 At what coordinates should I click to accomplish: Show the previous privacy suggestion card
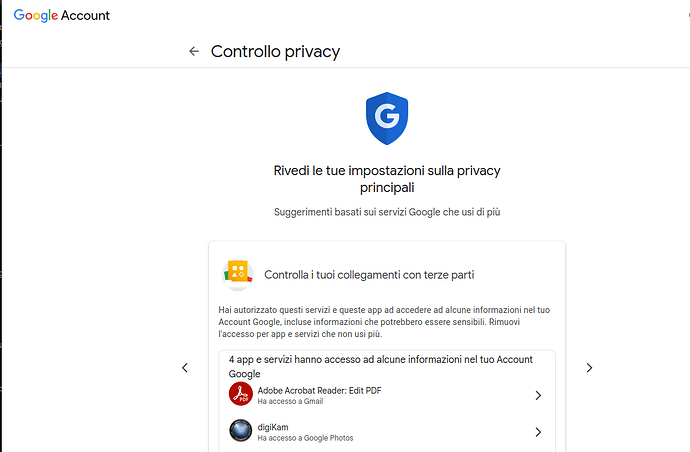tap(185, 367)
